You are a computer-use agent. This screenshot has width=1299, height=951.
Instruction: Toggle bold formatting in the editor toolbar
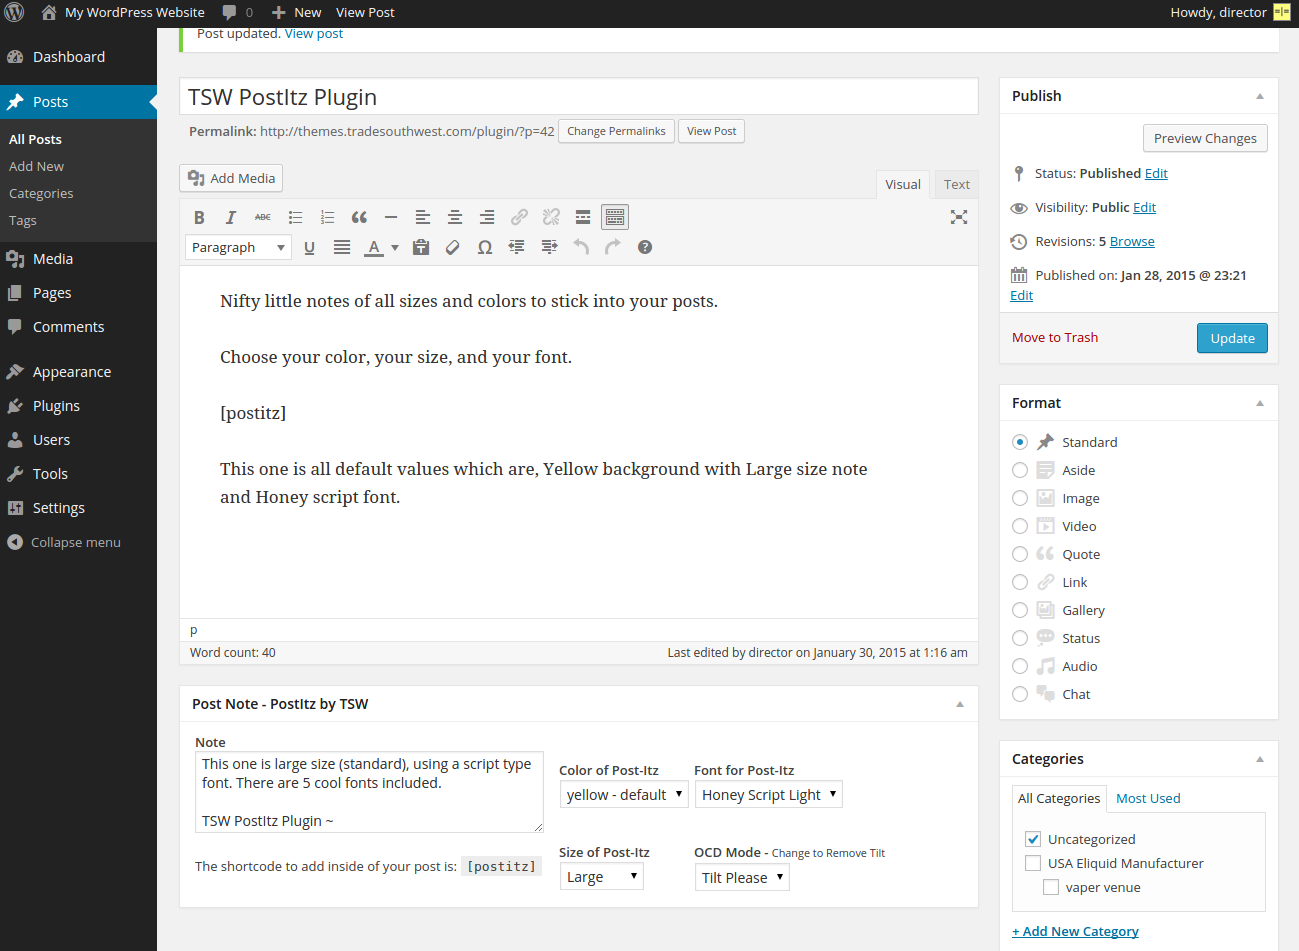199,217
